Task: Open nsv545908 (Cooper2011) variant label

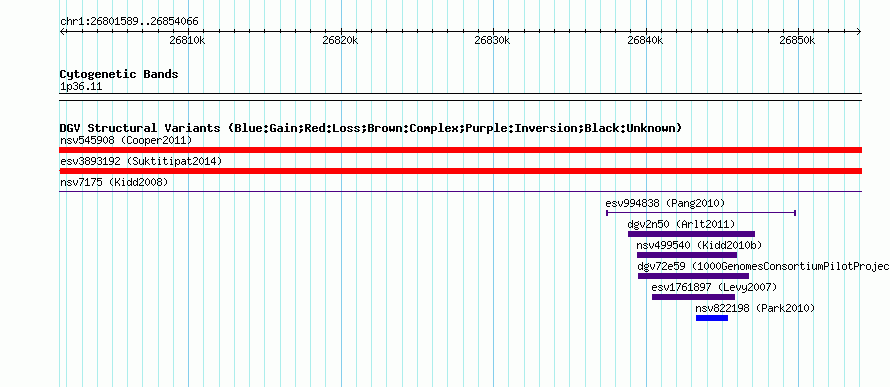Action: [x=126, y=140]
